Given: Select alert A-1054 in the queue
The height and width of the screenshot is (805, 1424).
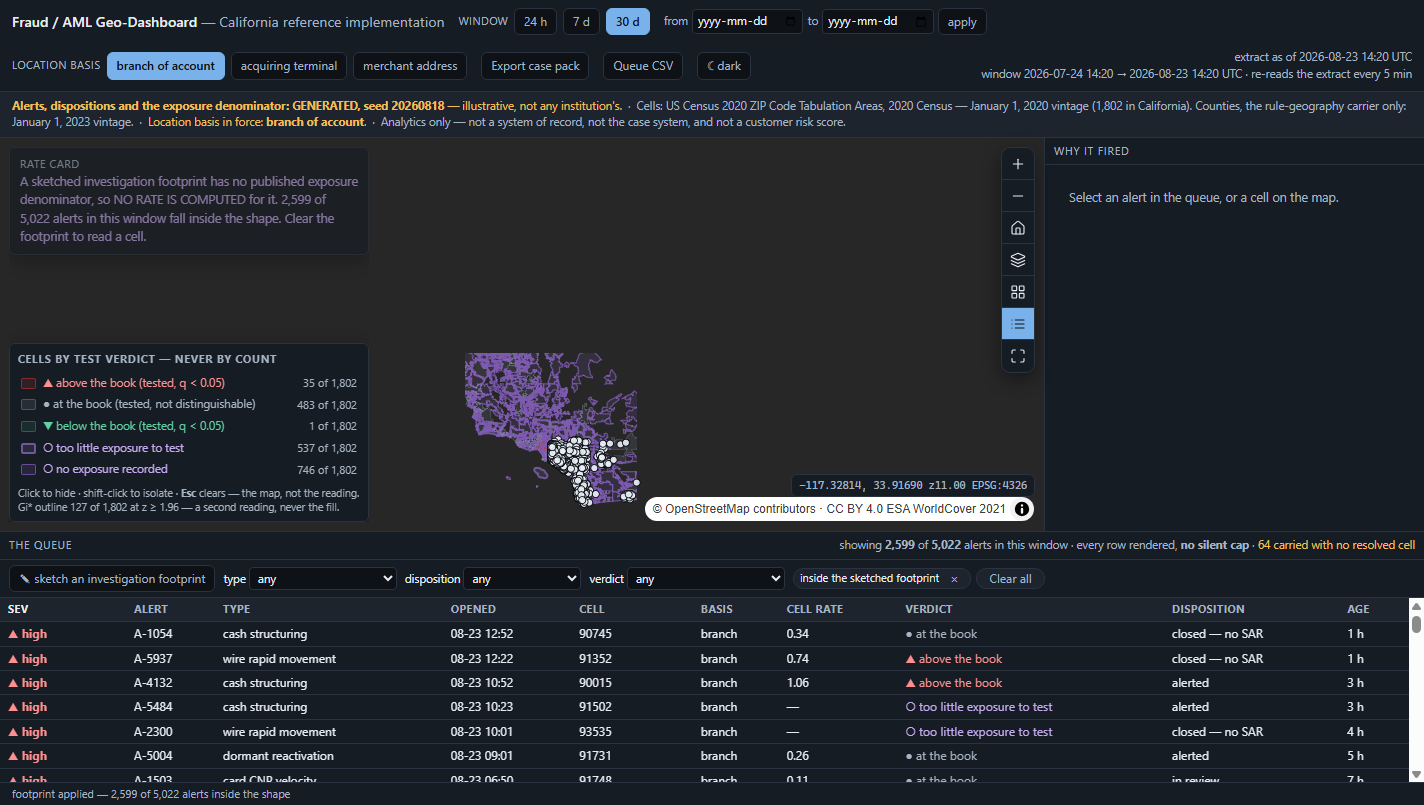Looking at the screenshot, I should (704, 634).
